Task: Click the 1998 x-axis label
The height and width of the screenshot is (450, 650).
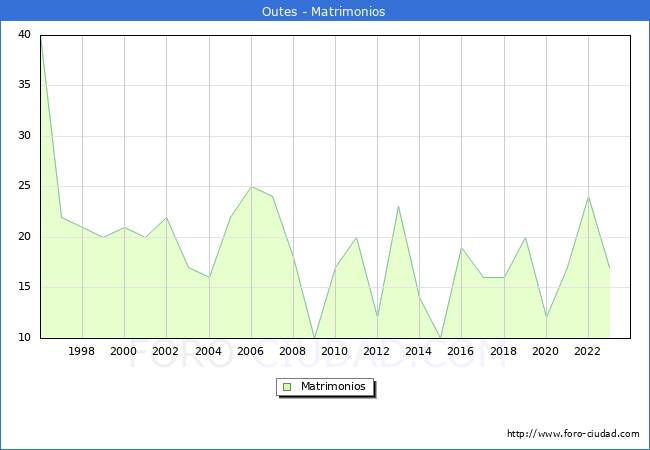Action: [x=82, y=352]
